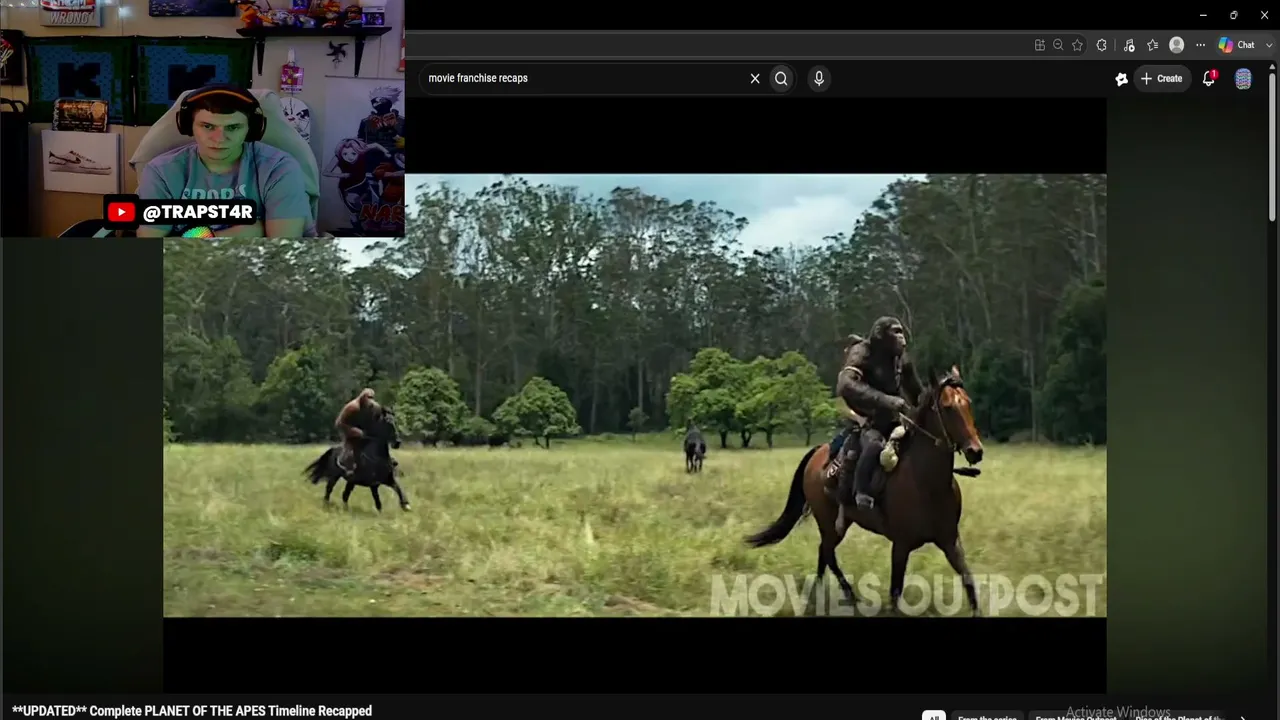Click the YouTube search magnifier button
This screenshot has width=1280, height=720.
[781, 78]
